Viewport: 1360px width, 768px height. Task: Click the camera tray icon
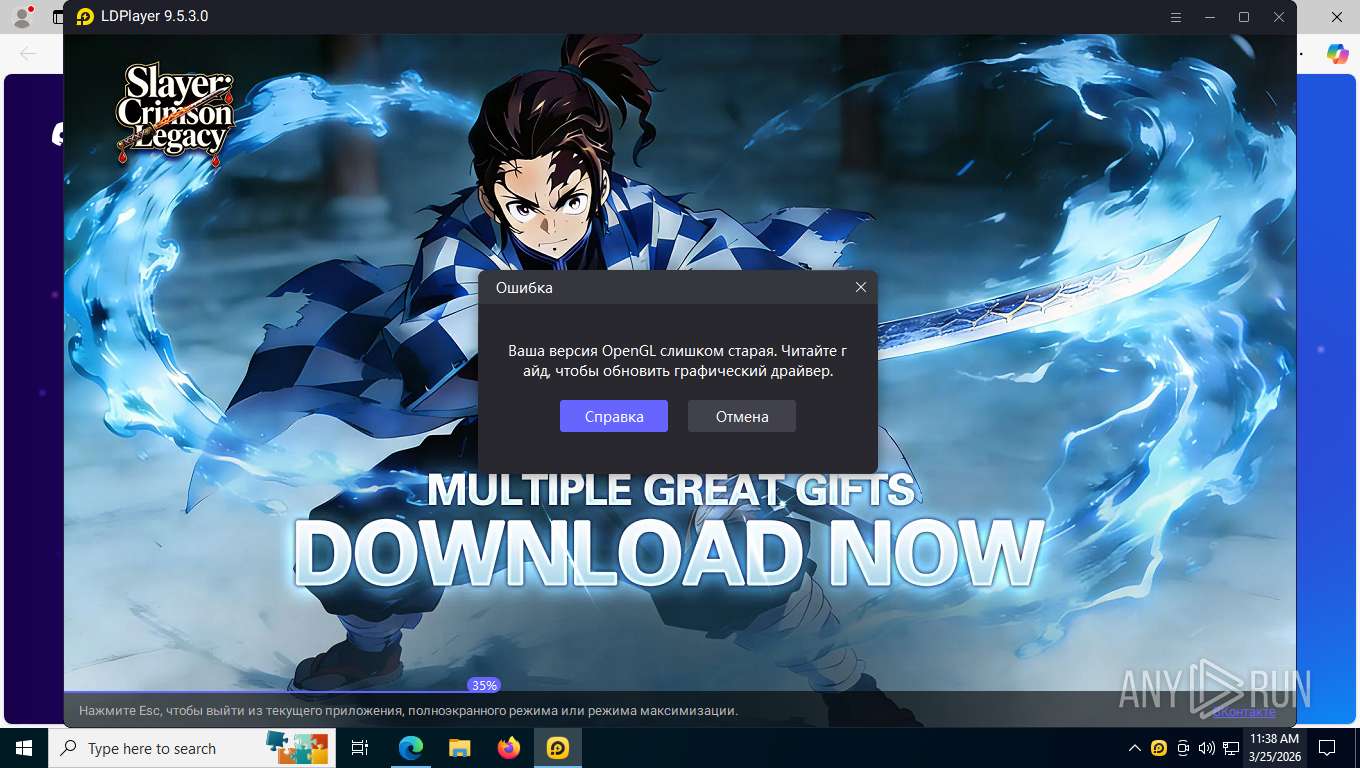(1183, 748)
